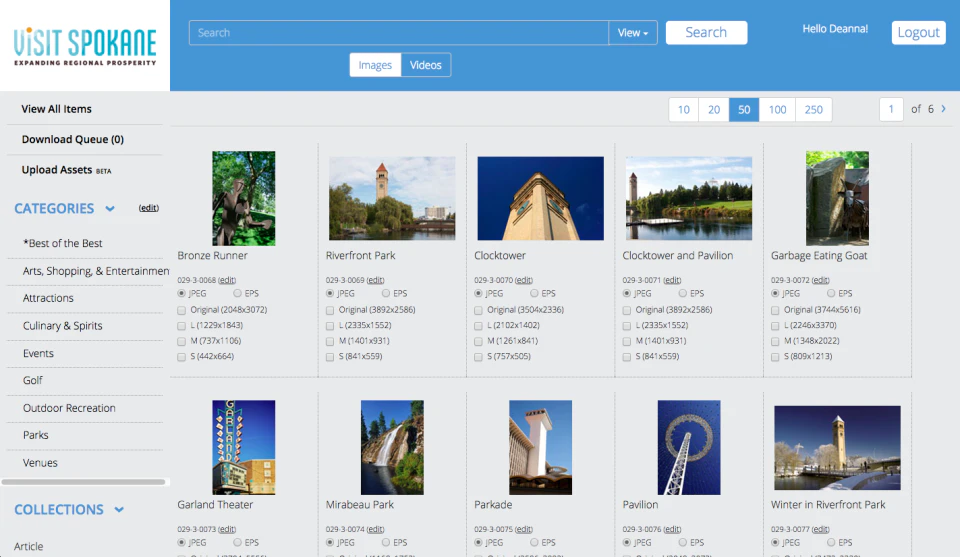Open Clocktower and Pavilion thumbnail

[689, 198]
